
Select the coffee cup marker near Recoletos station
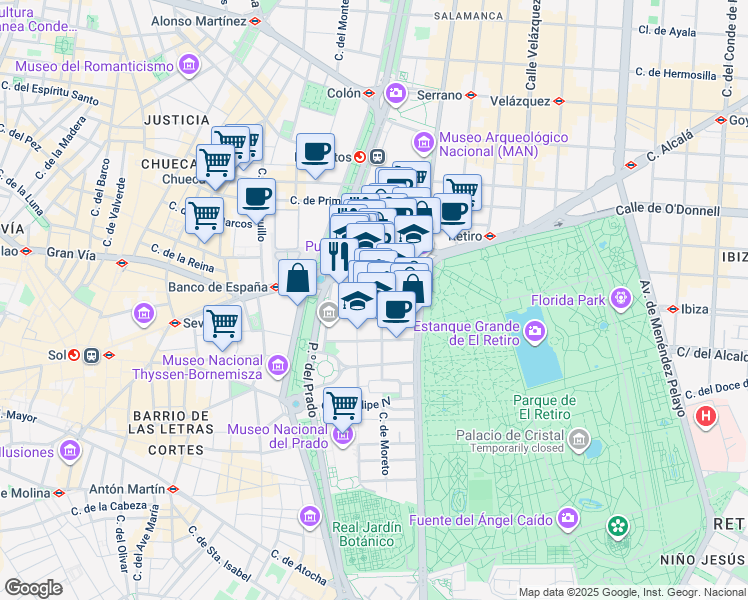[315, 154]
